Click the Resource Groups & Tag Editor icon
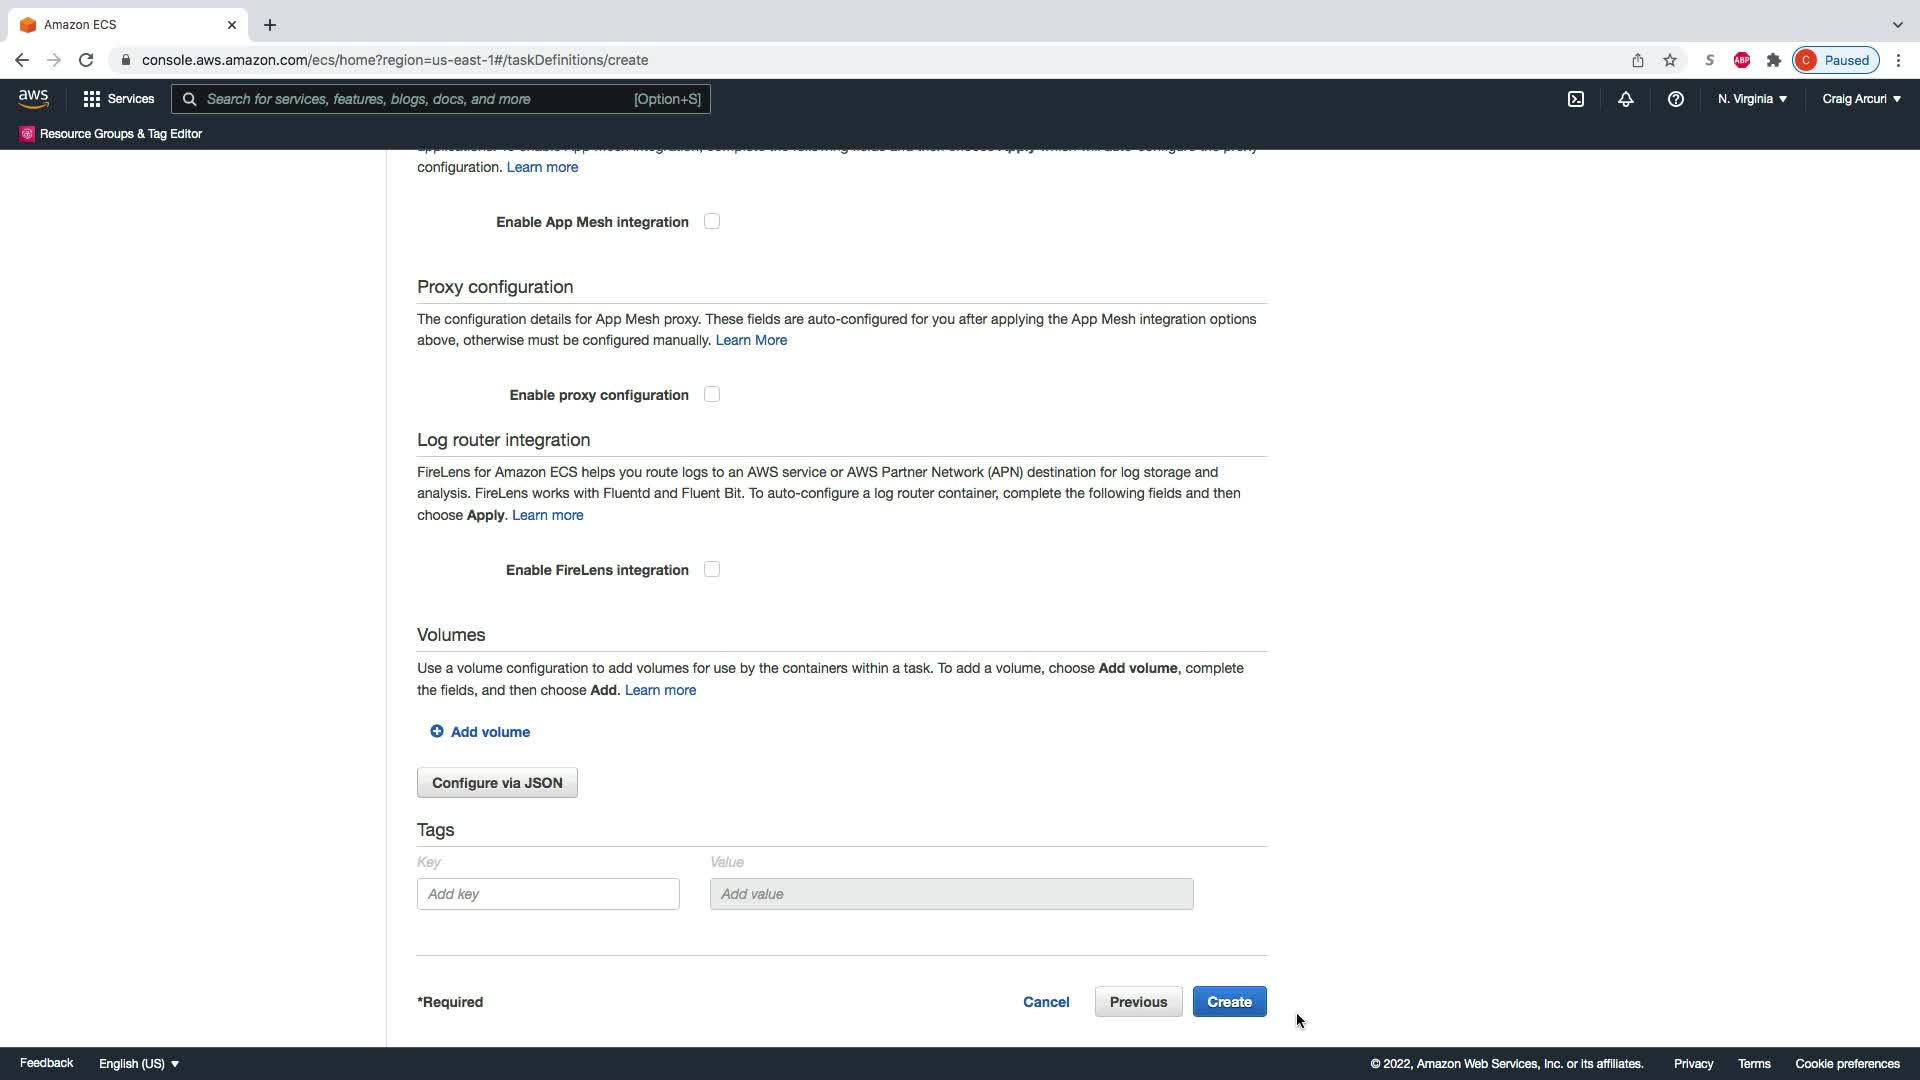Screen dimensions: 1920x1080 point(27,134)
